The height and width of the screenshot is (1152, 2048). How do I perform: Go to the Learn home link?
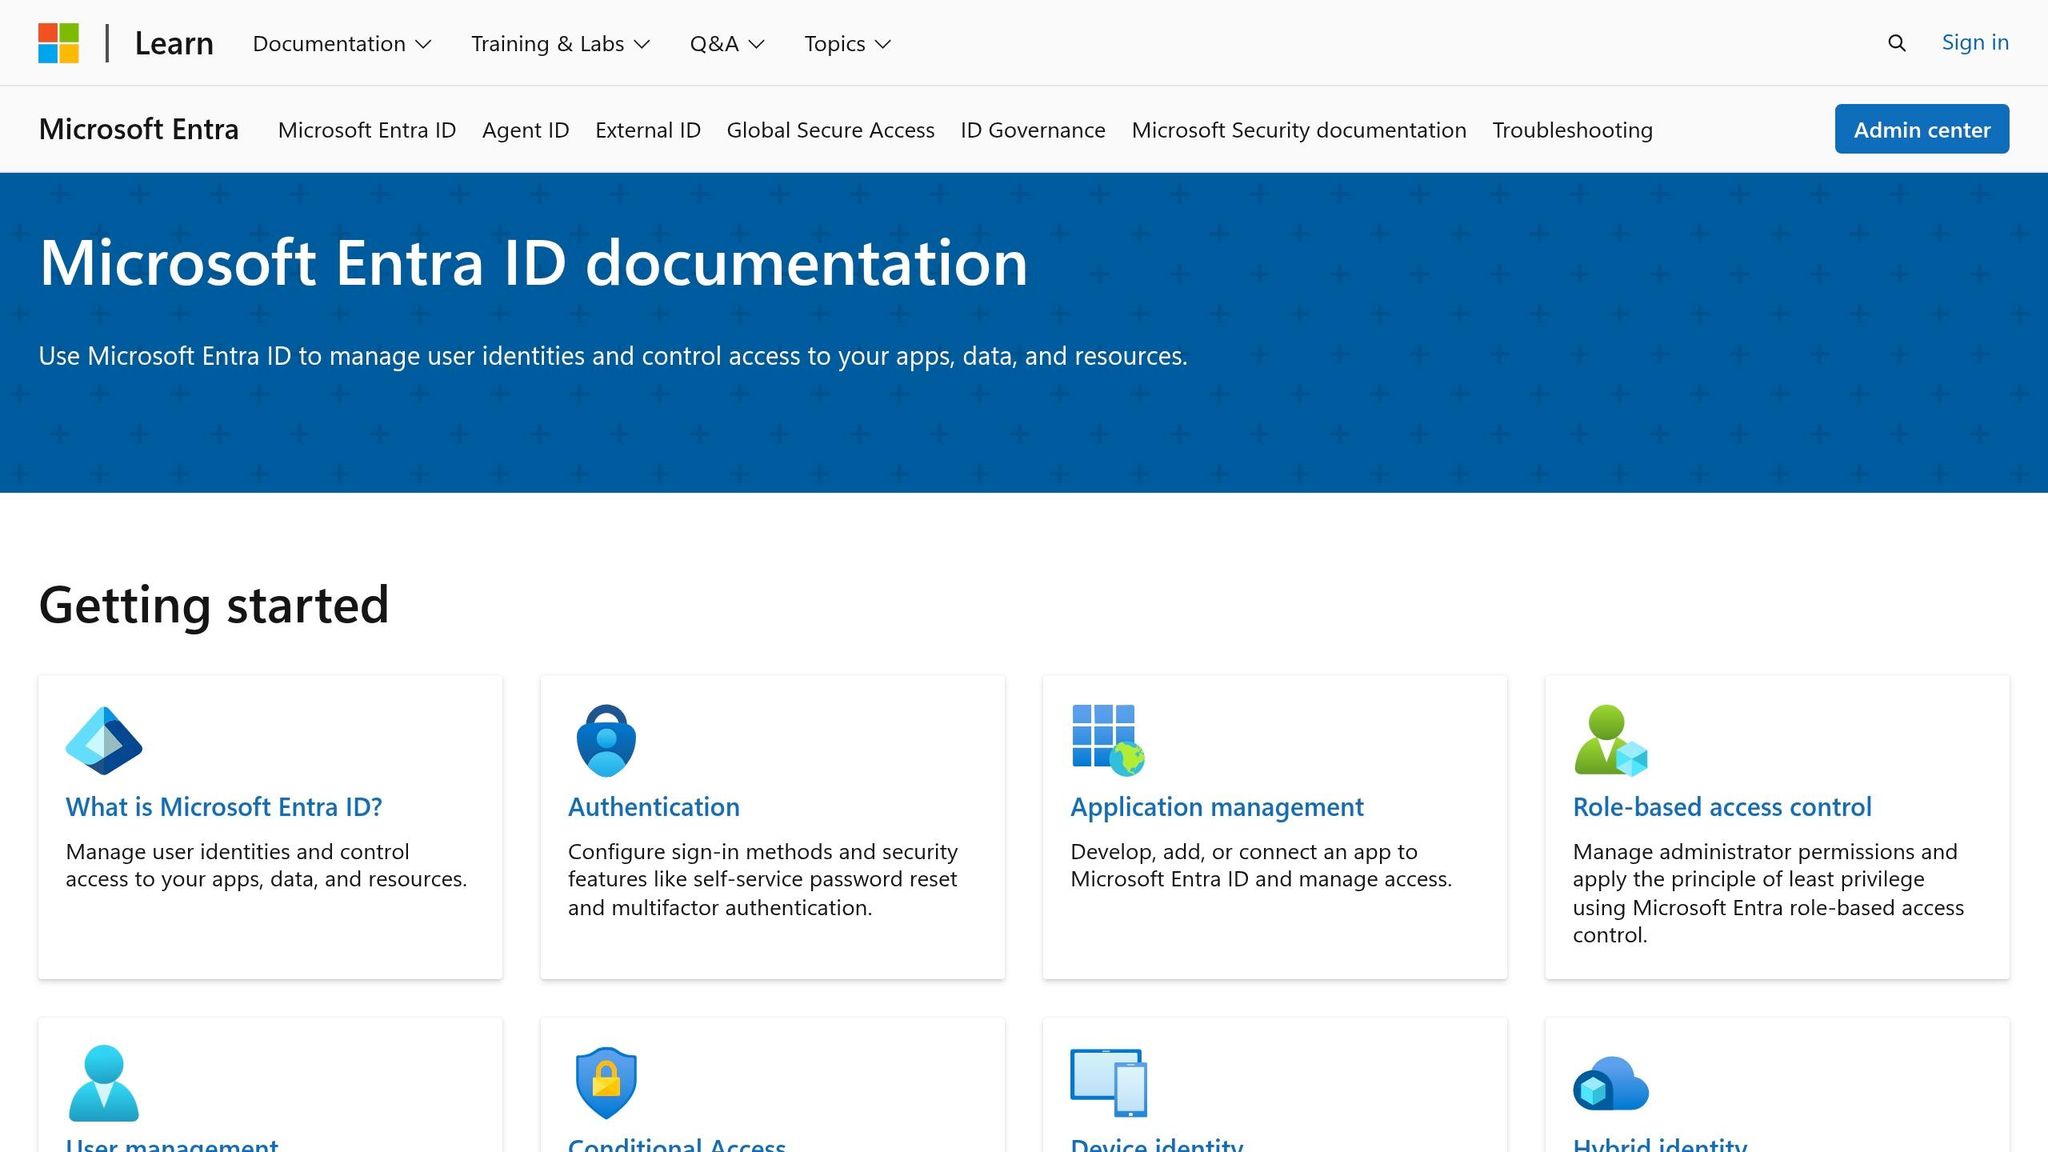[174, 44]
